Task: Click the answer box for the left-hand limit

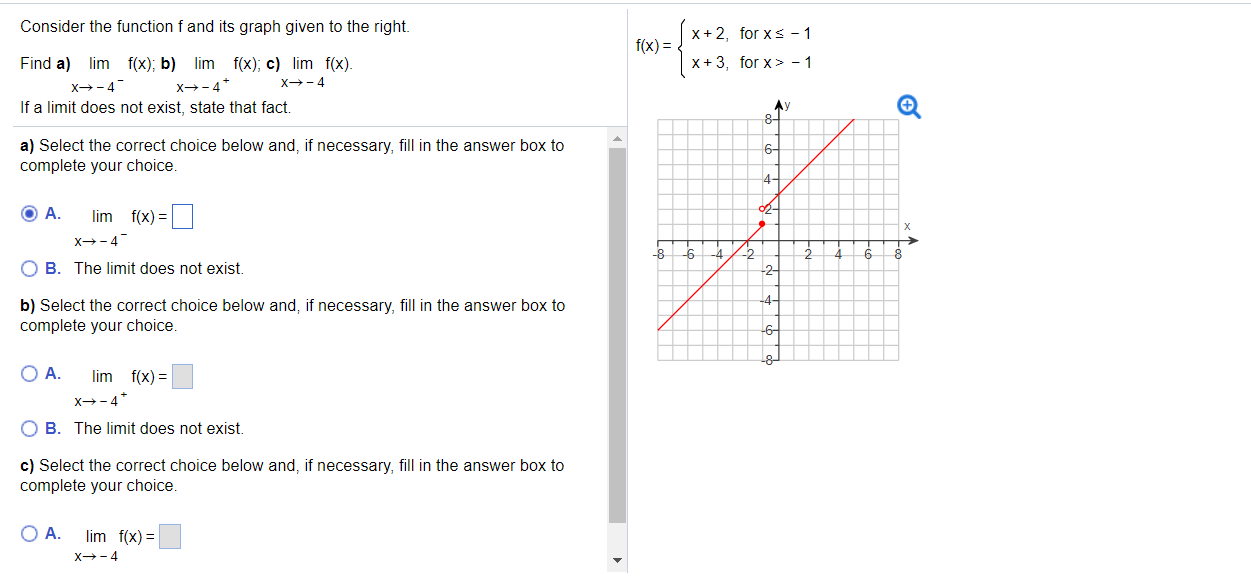Action: point(183,214)
